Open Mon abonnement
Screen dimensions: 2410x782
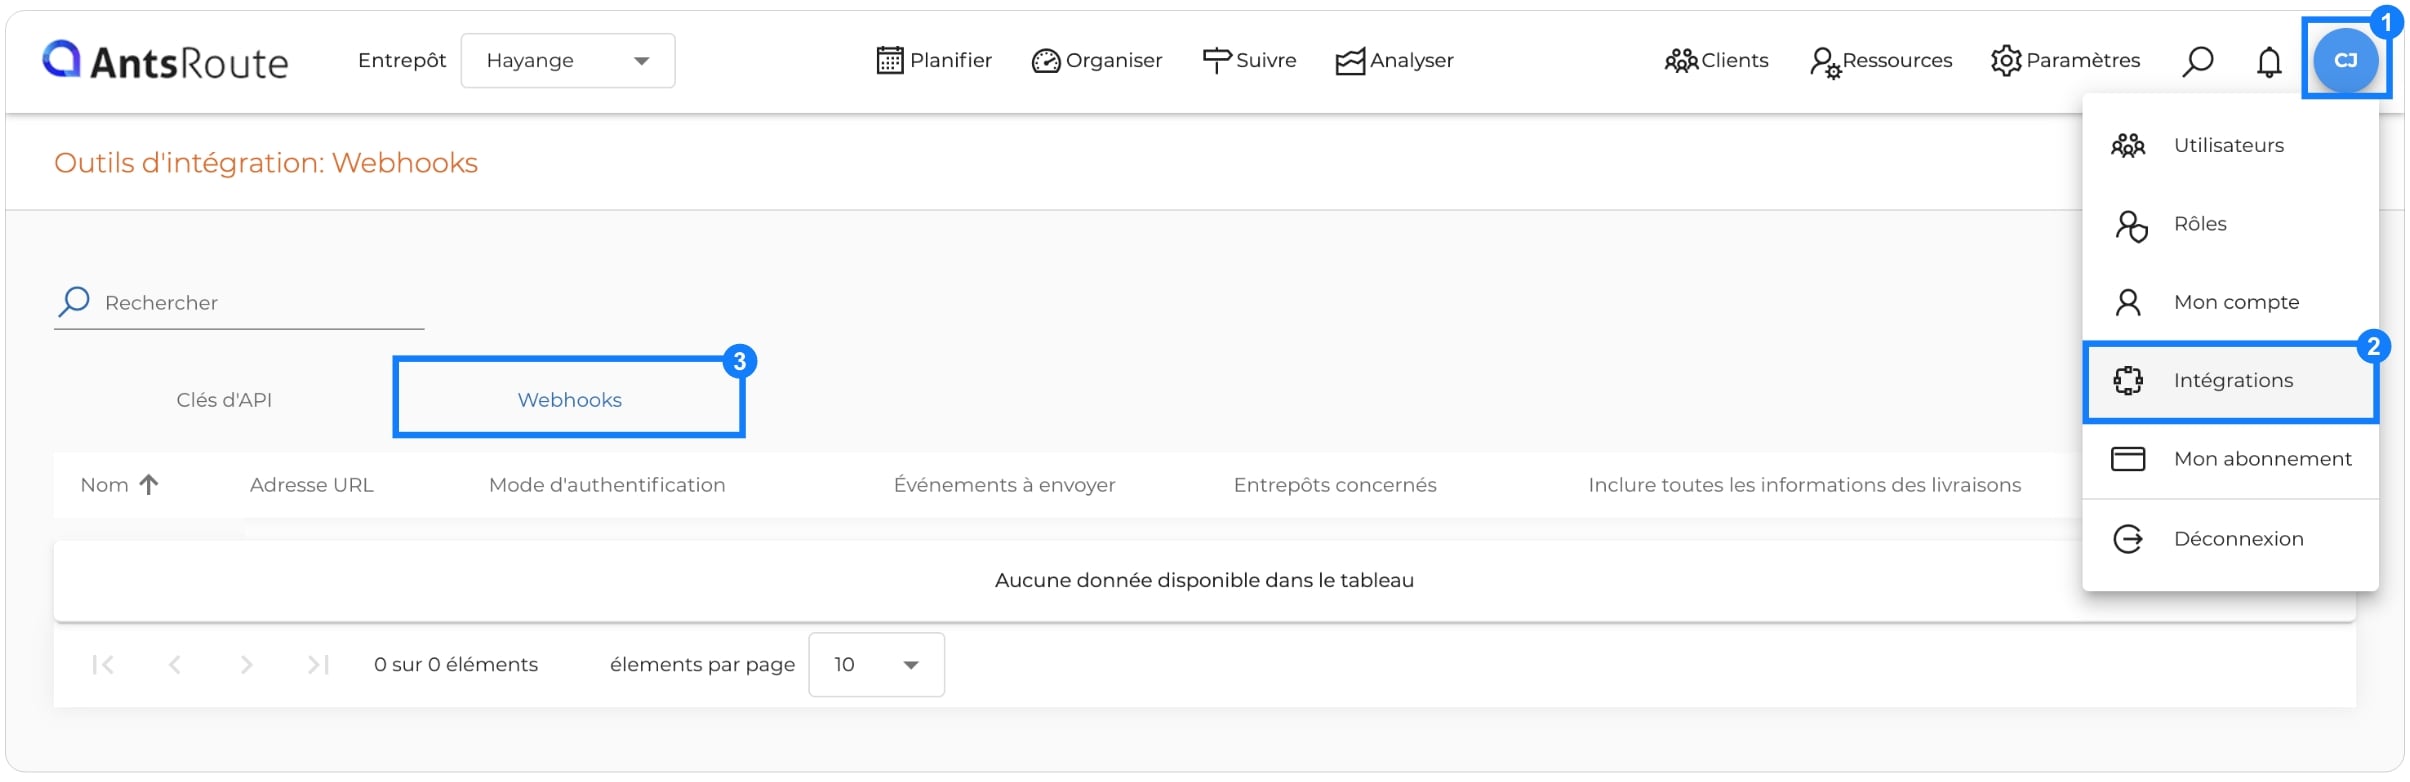[2230, 459]
